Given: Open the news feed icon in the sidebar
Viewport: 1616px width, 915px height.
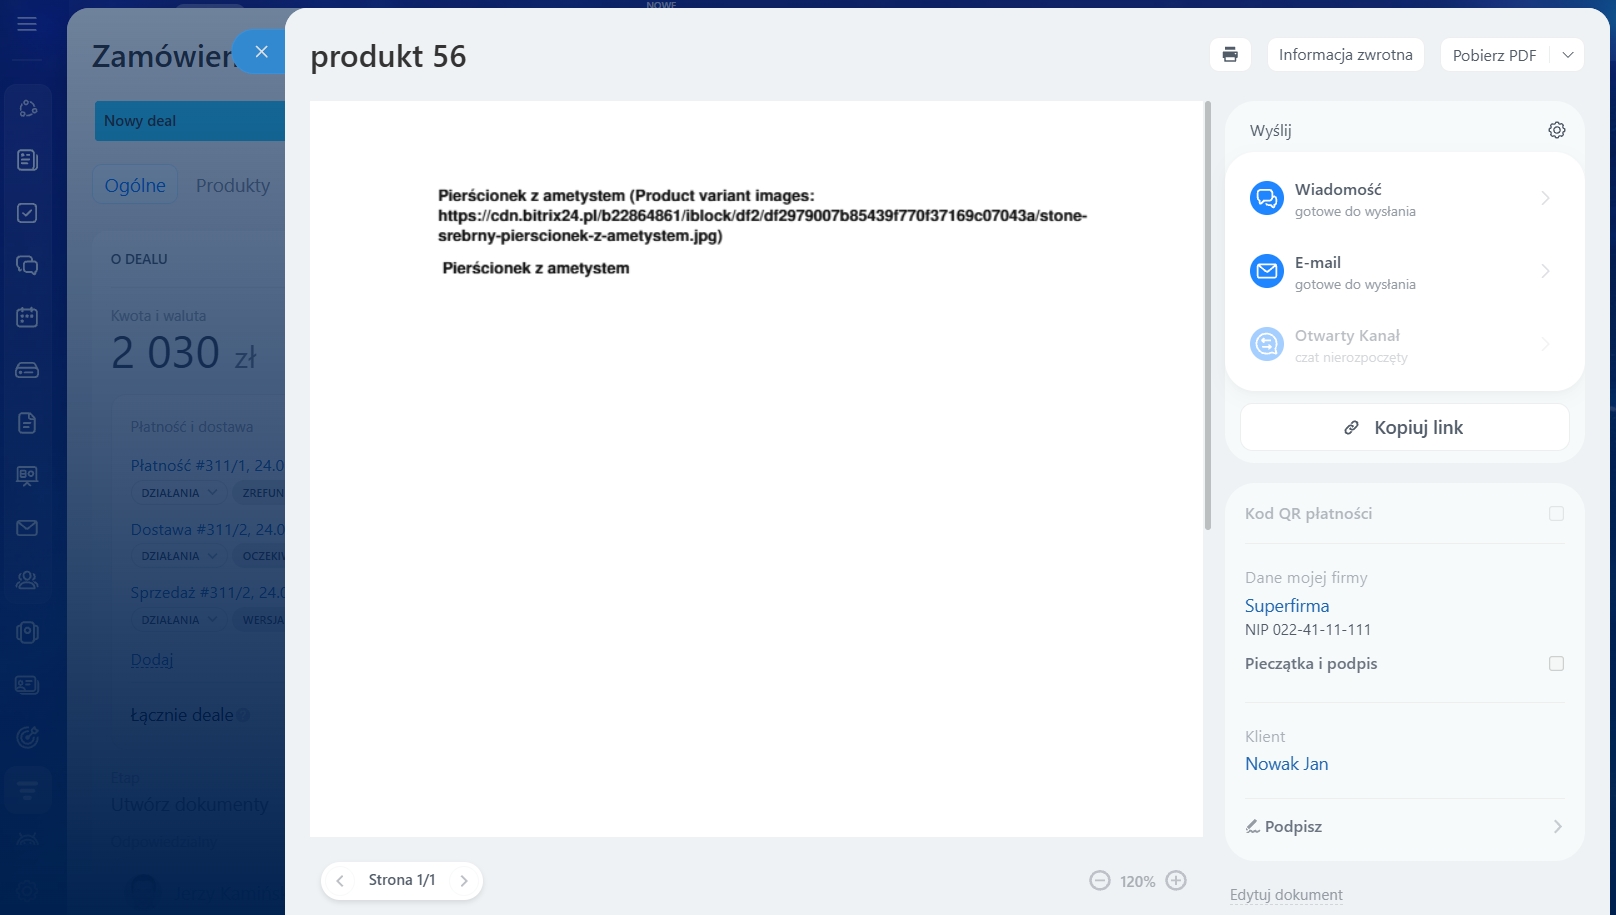Looking at the screenshot, I should pos(28,160).
